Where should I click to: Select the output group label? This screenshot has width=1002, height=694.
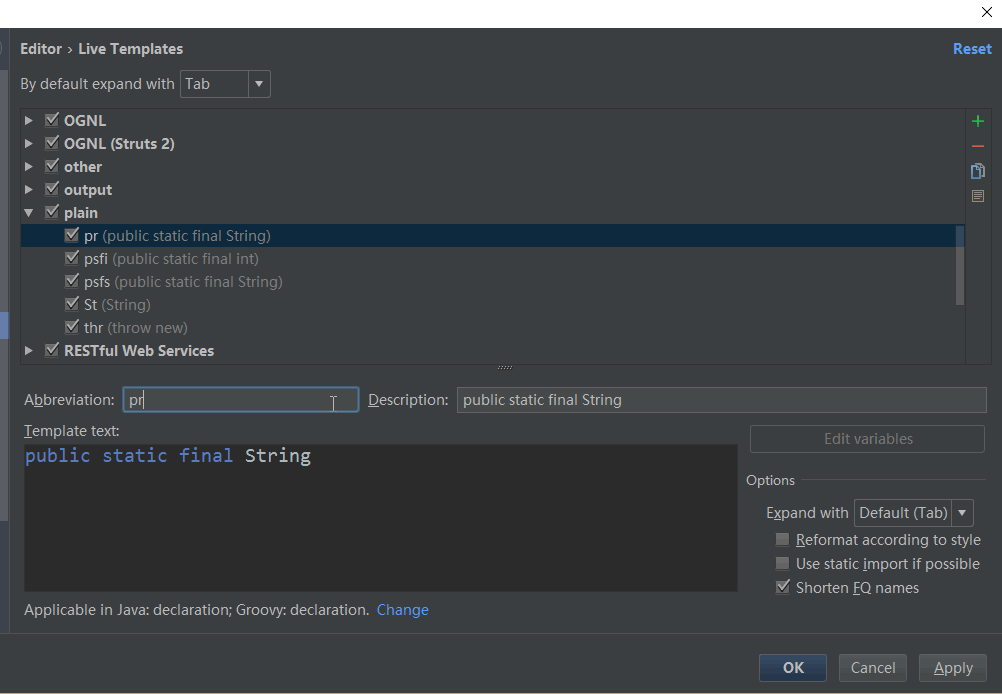(x=88, y=190)
